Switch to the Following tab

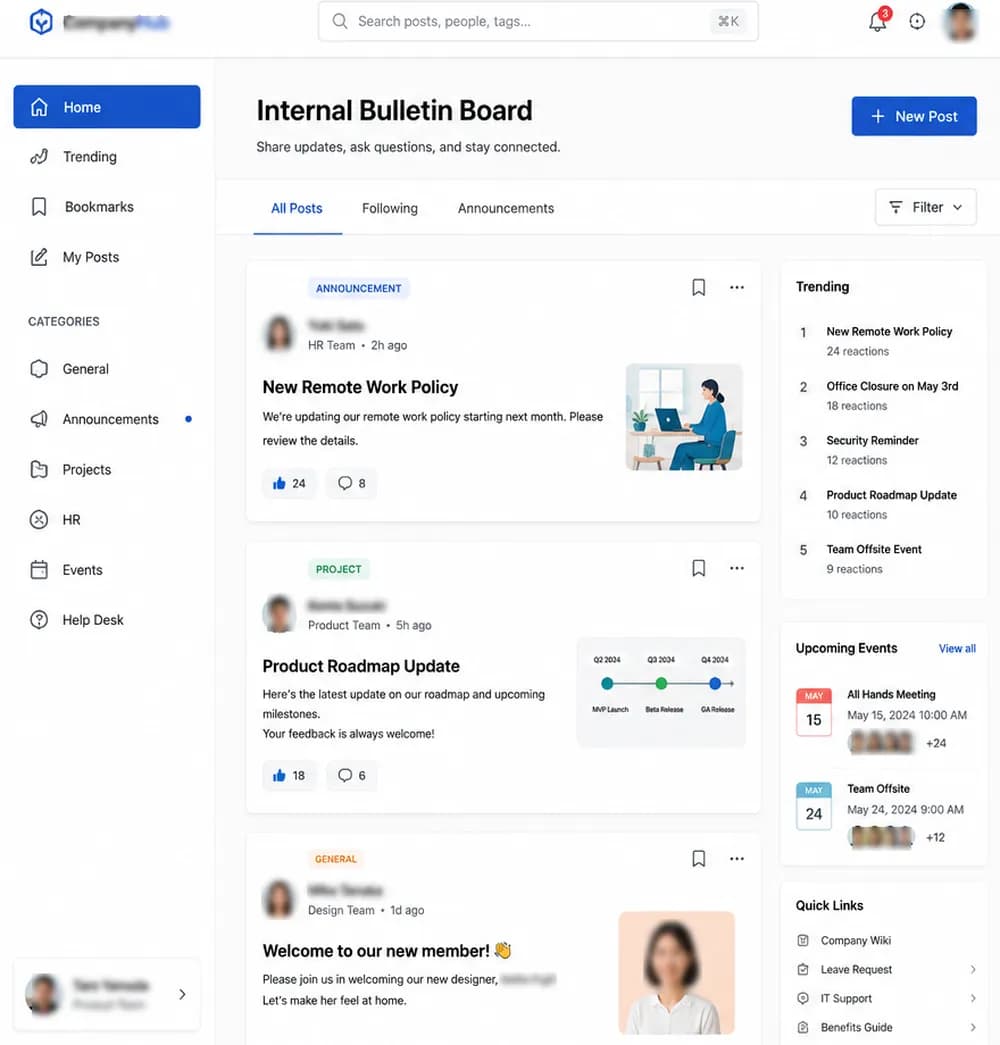coord(390,209)
